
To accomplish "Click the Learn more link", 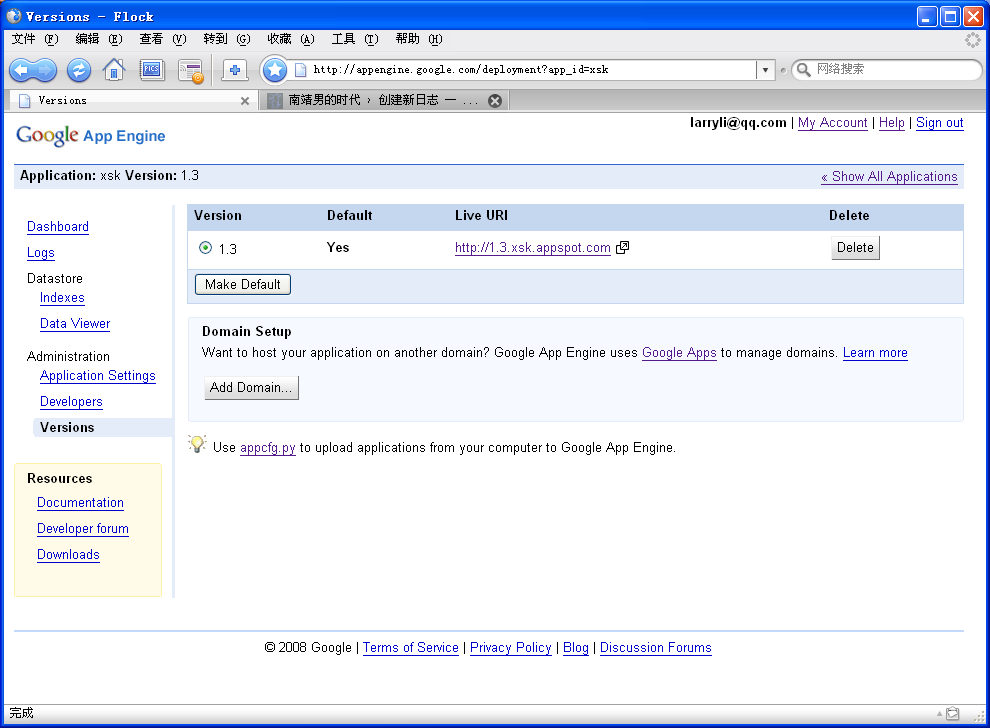I will [875, 352].
